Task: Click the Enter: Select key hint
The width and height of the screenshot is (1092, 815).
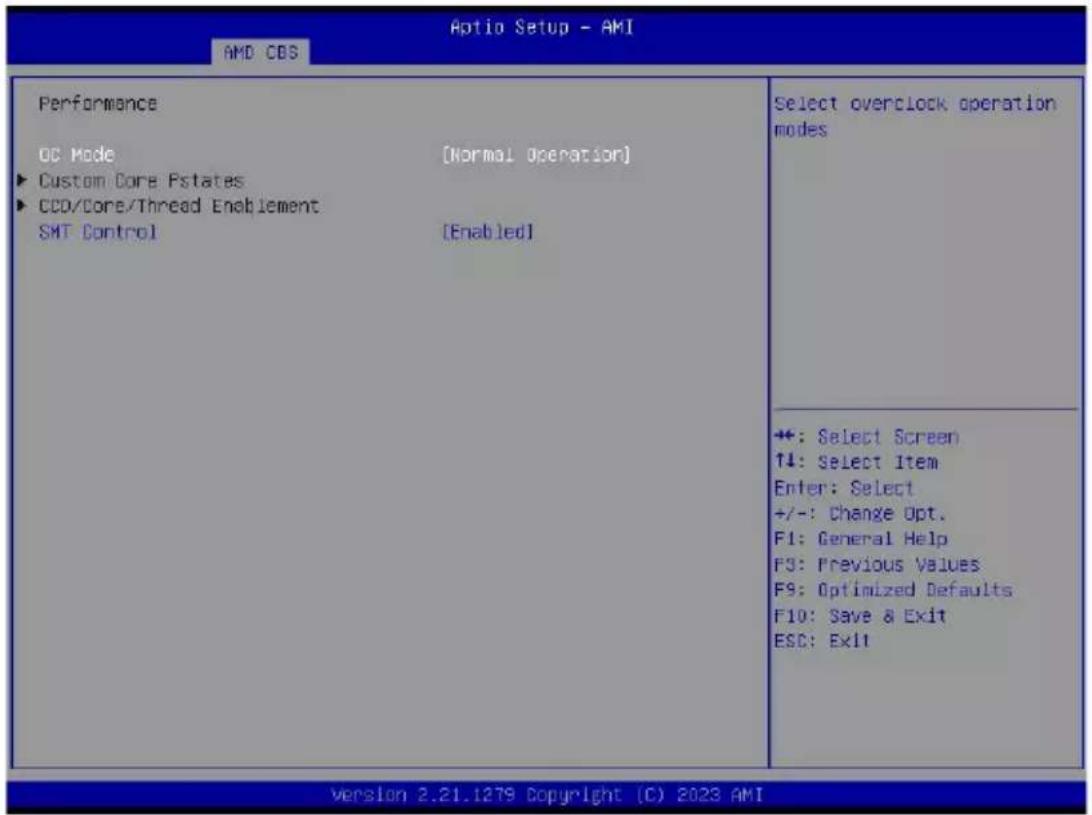Action: click(843, 488)
